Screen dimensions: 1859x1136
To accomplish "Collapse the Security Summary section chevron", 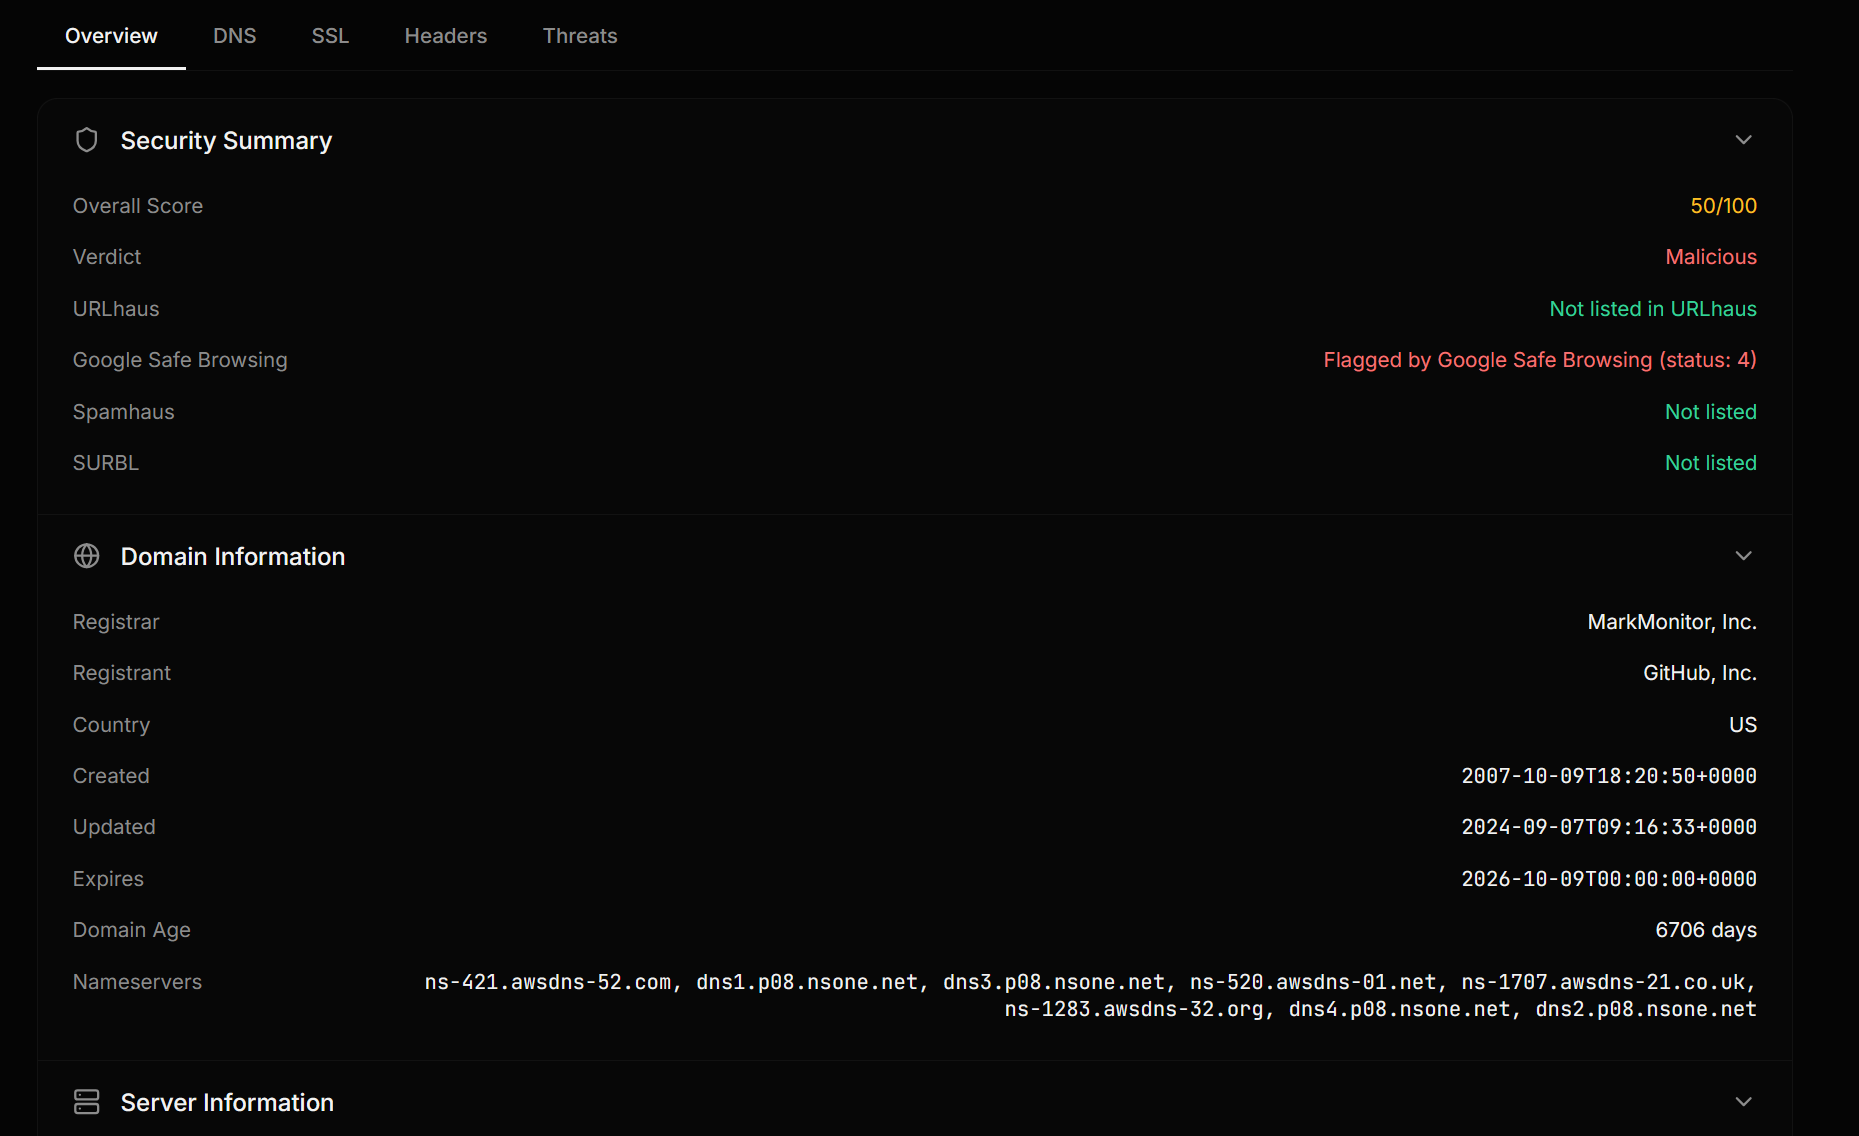I will point(1743,140).
